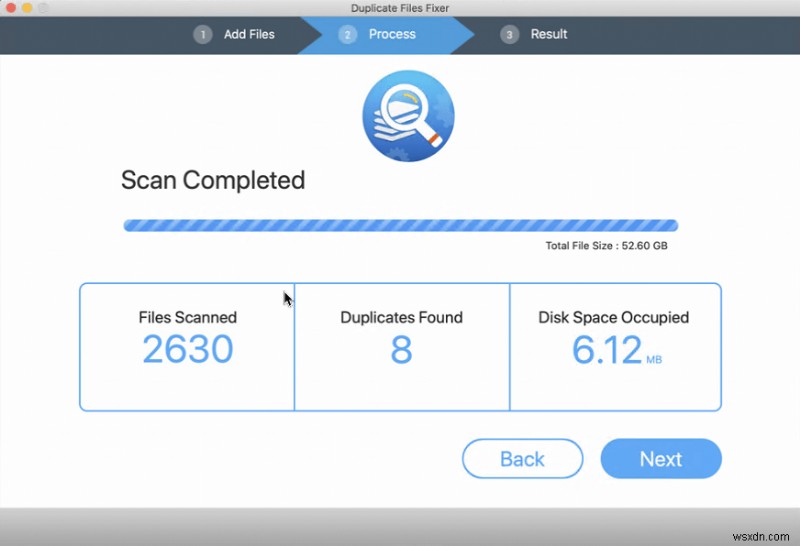Screen dimensions: 800x546
Task: Close the window with the red button
Action: click(12, 8)
